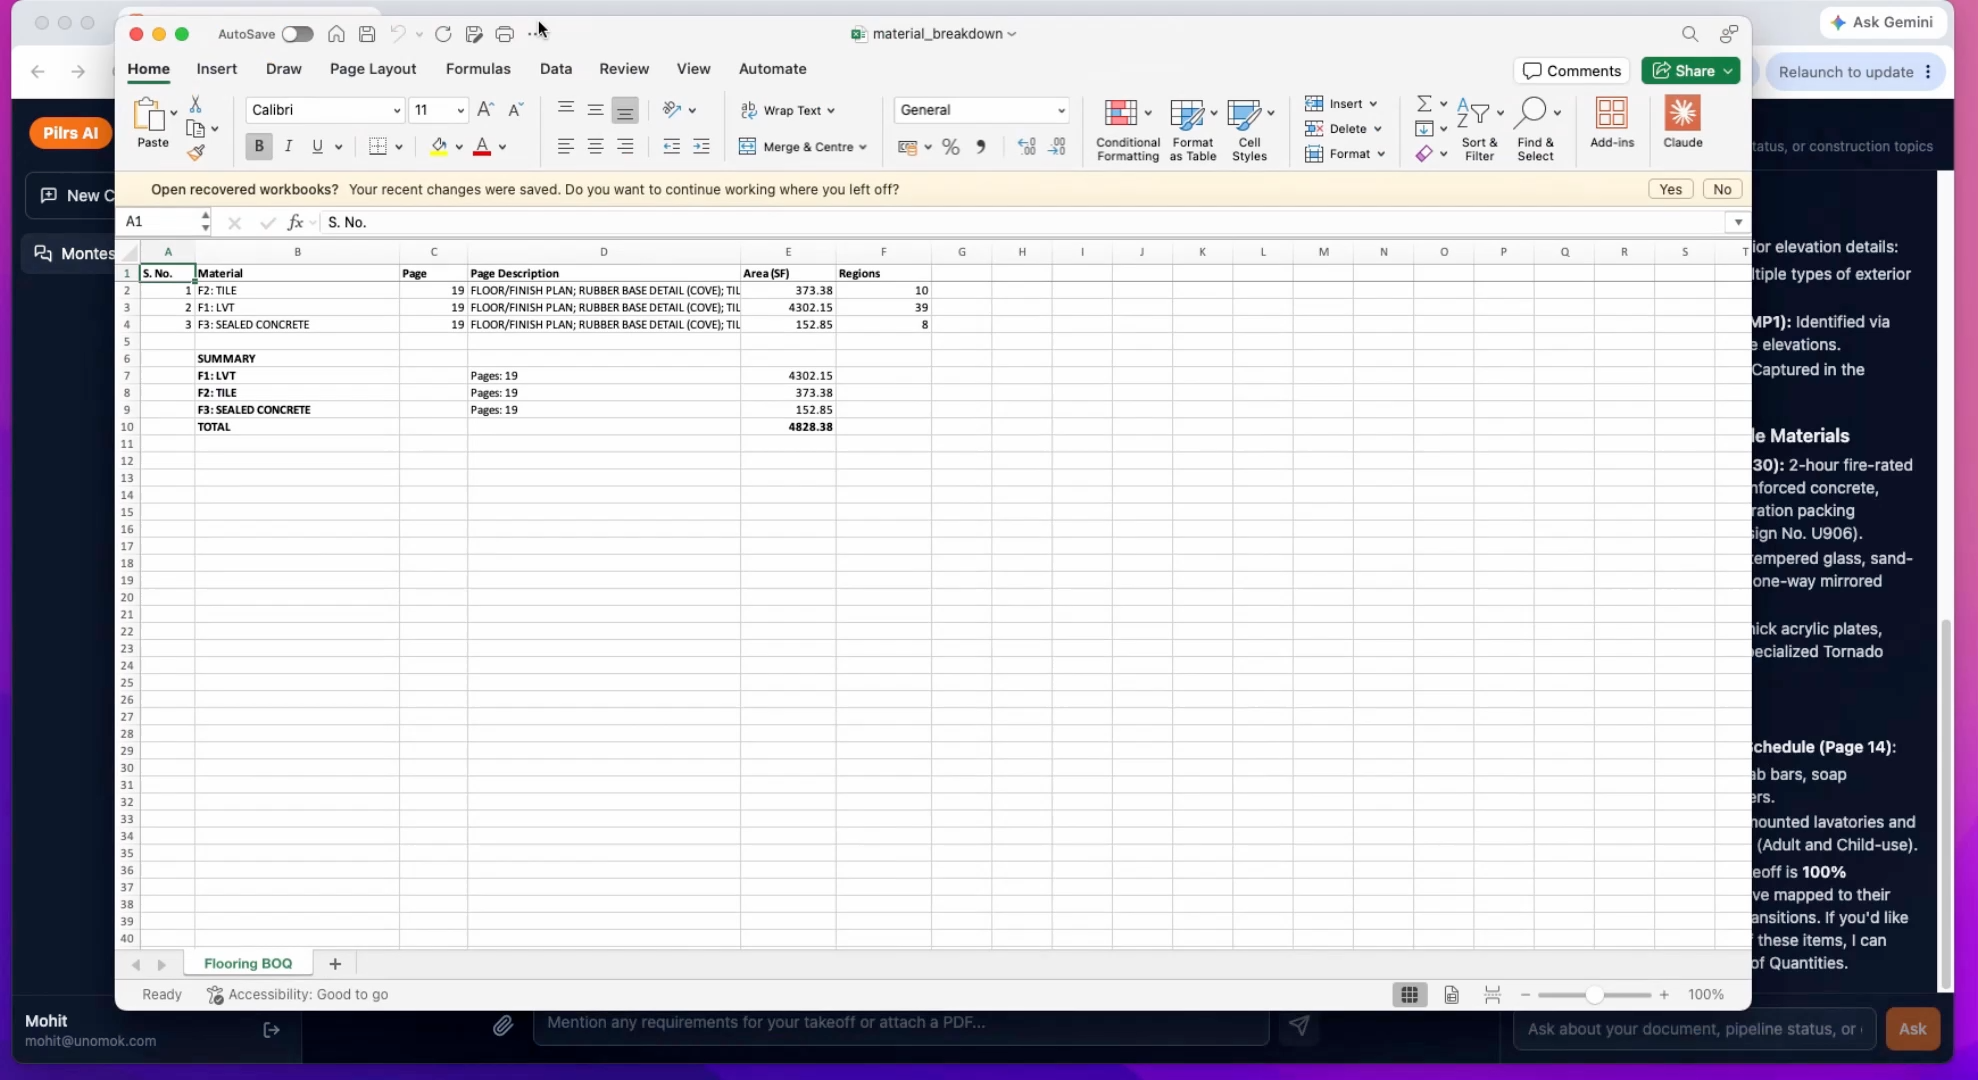Screen dimensions: 1978x1080
Task: Toggle Underline formatting
Action: point(318,147)
